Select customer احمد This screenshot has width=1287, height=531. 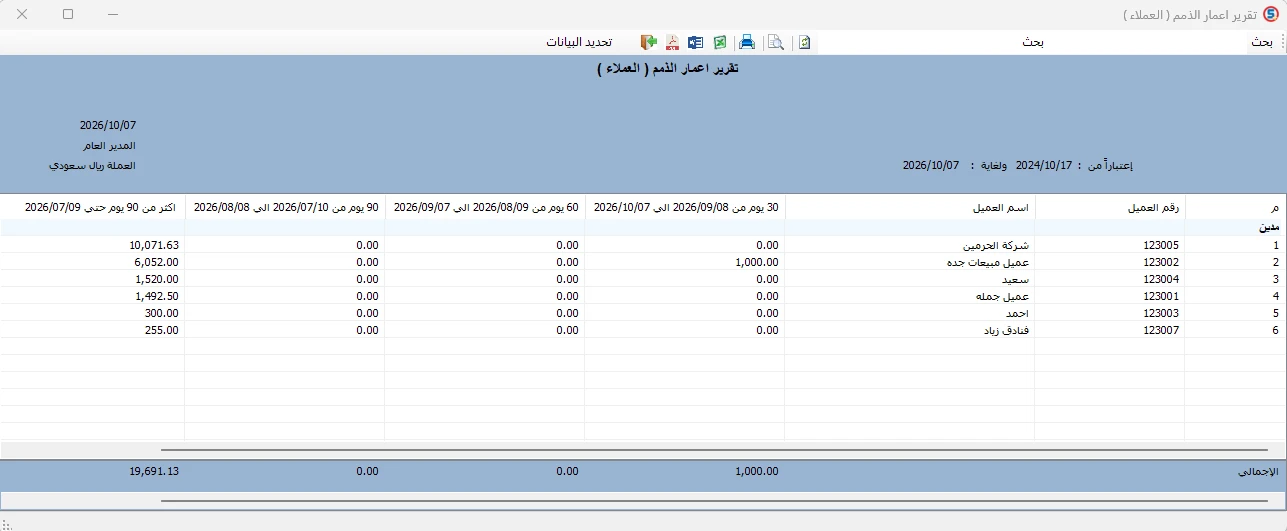pyautogui.click(x=1018, y=313)
